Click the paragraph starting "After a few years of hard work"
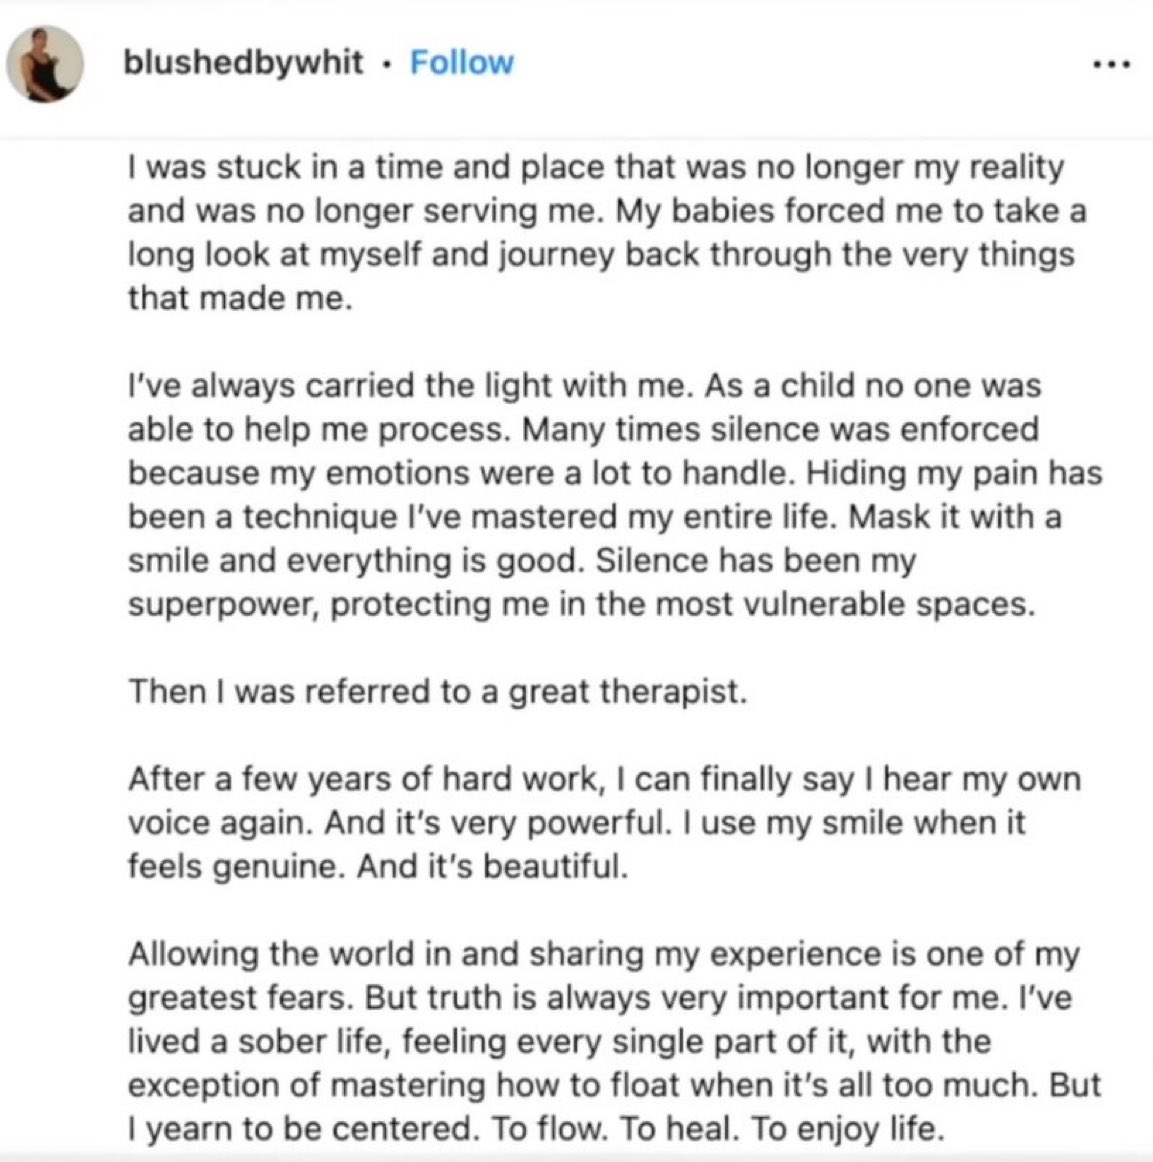The image size is (1153, 1162). (x=604, y=823)
